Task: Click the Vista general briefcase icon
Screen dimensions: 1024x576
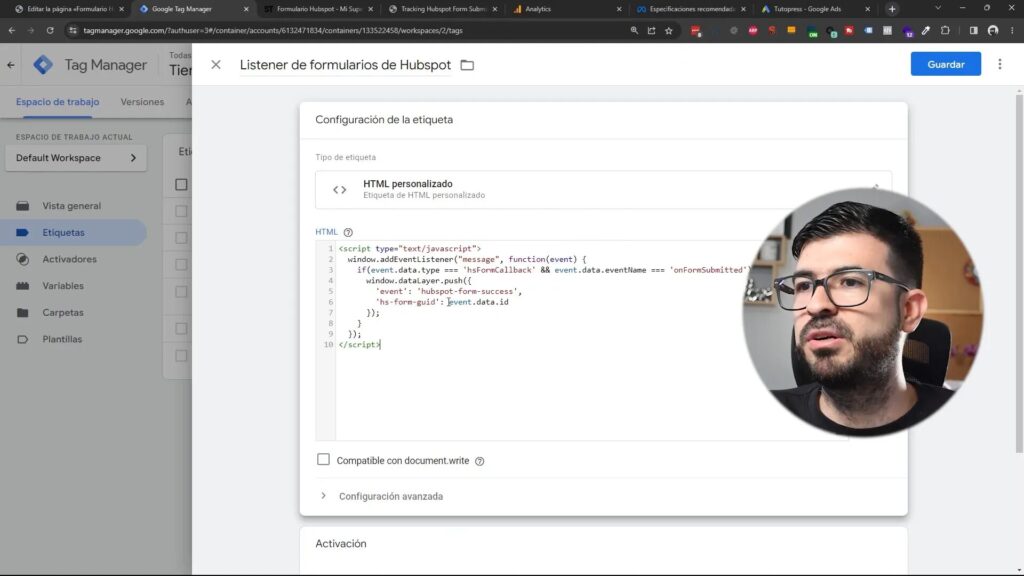Action: point(22,206)
